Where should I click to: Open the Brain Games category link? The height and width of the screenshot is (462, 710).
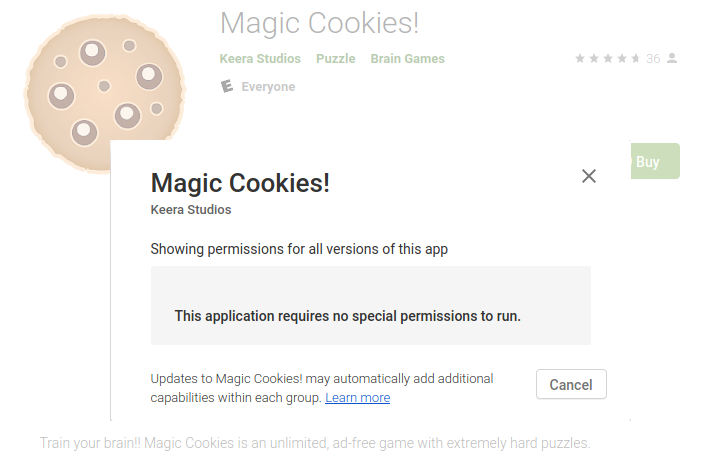coord(408,59)
